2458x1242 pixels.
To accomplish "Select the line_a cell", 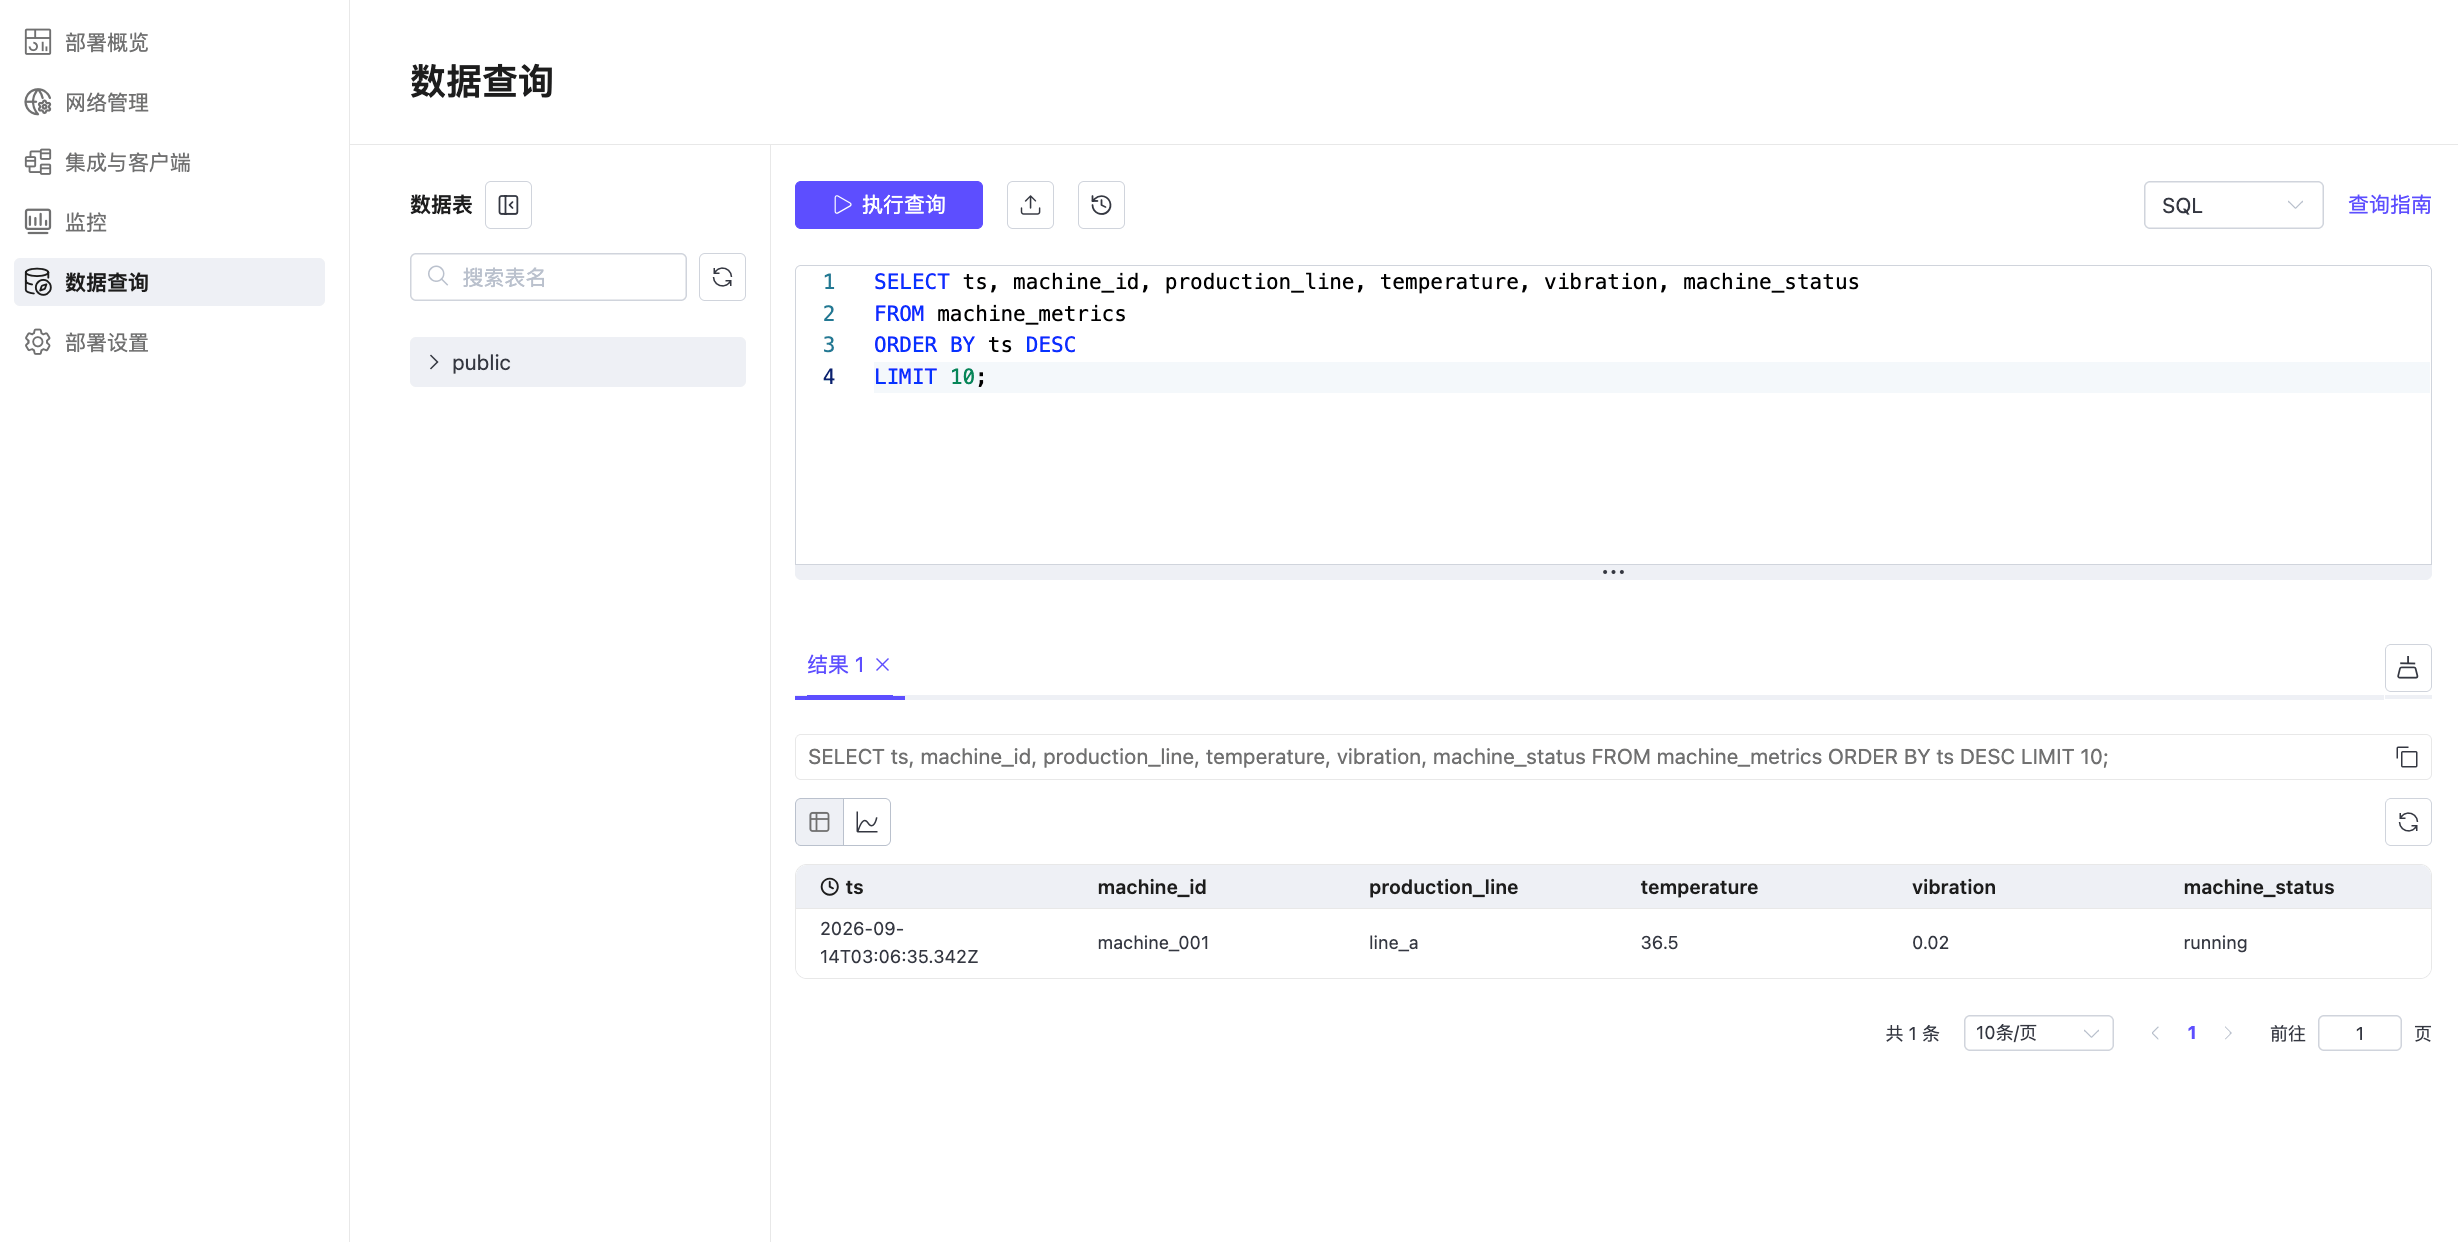I will pyautogui.click(x=1393, y=943).
